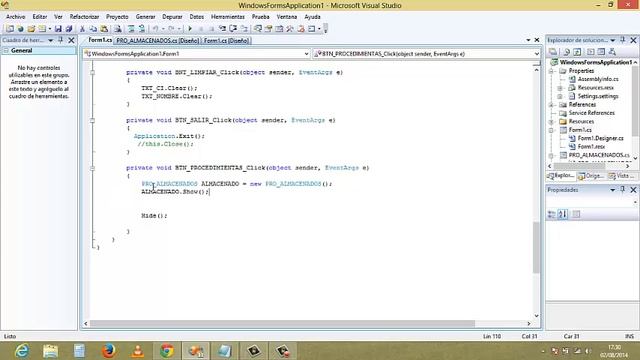
Task: Cut selection using the scissors icon
Action: 82,29
